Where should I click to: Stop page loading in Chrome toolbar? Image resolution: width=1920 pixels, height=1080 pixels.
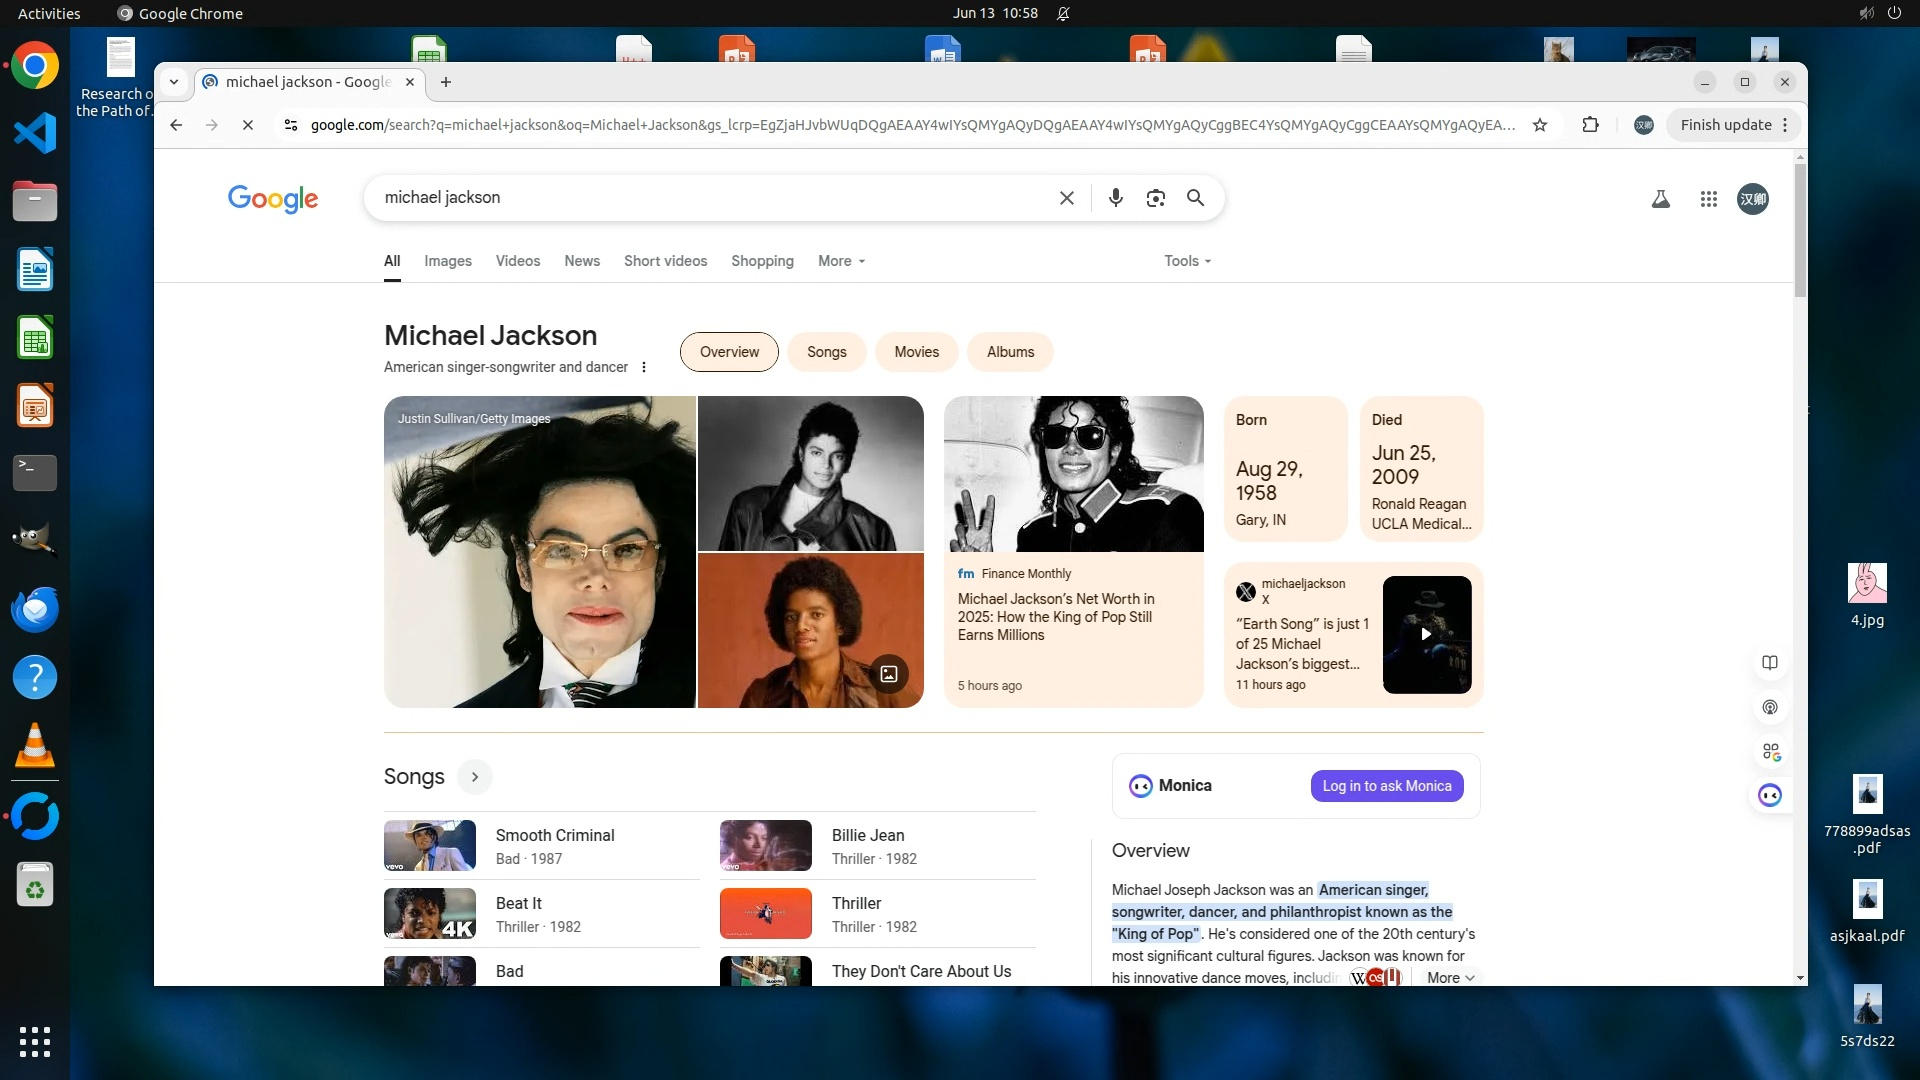[248, 125]
